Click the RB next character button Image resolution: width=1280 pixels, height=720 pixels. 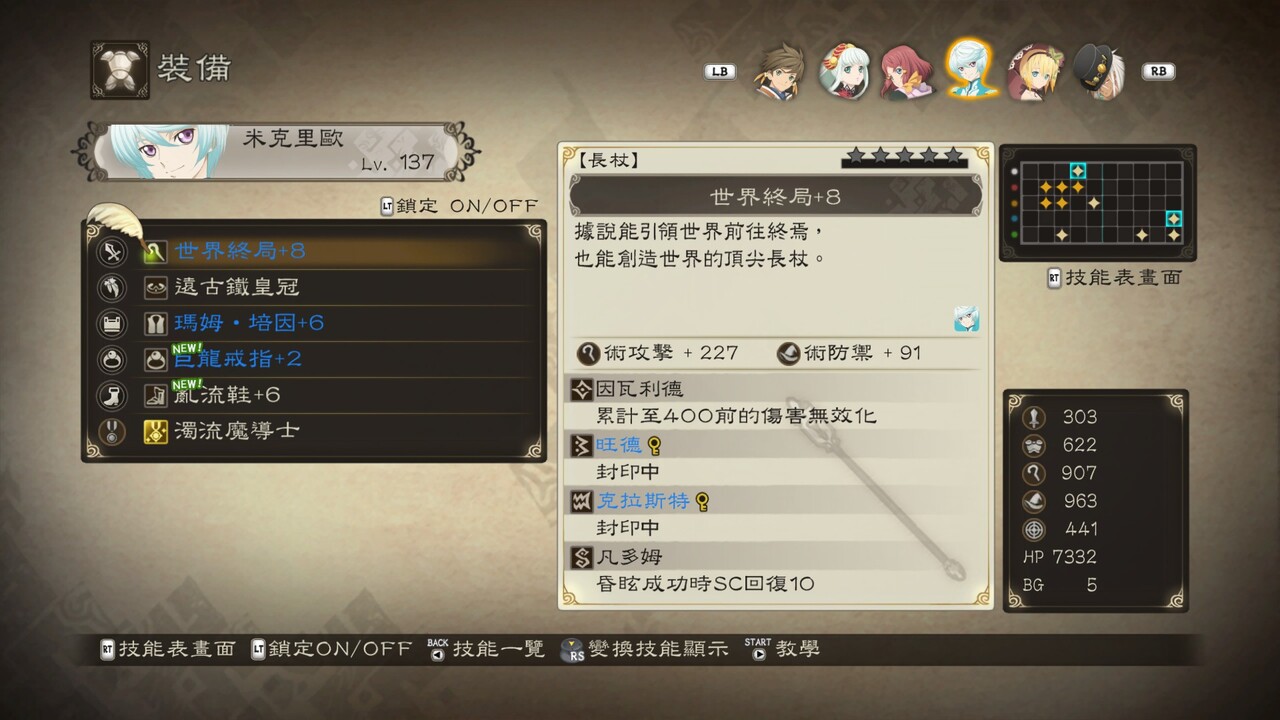pyautogui.click(x=1159, y=72)
